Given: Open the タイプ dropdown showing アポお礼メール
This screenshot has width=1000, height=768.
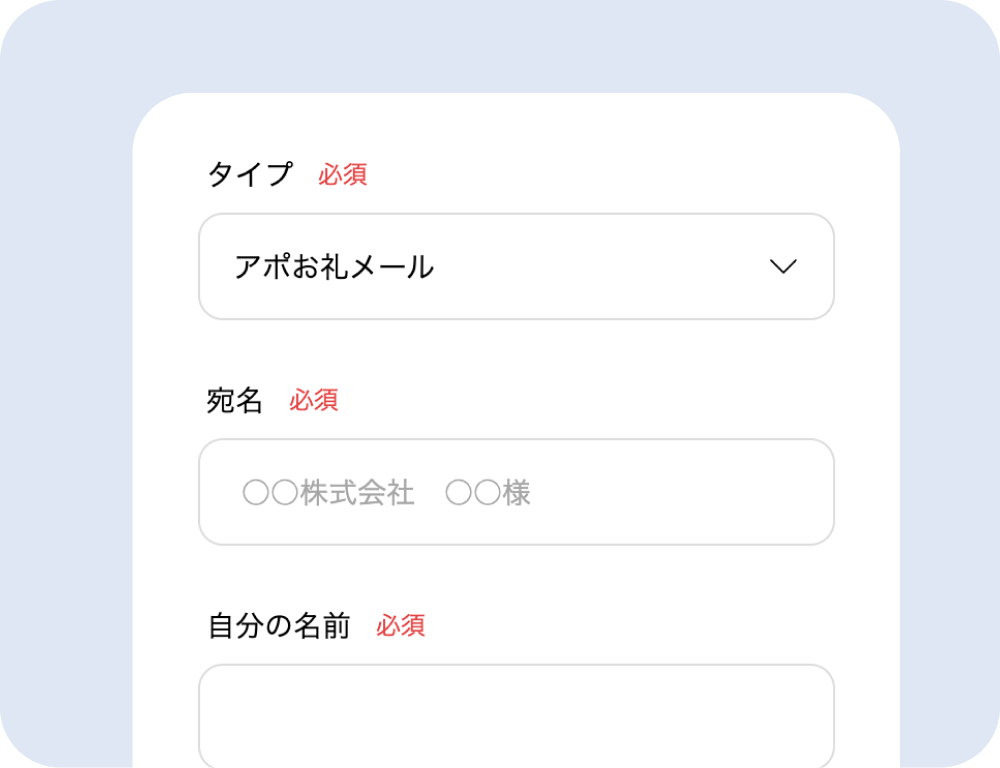Looking at the screenshot, I should [516, 267].
